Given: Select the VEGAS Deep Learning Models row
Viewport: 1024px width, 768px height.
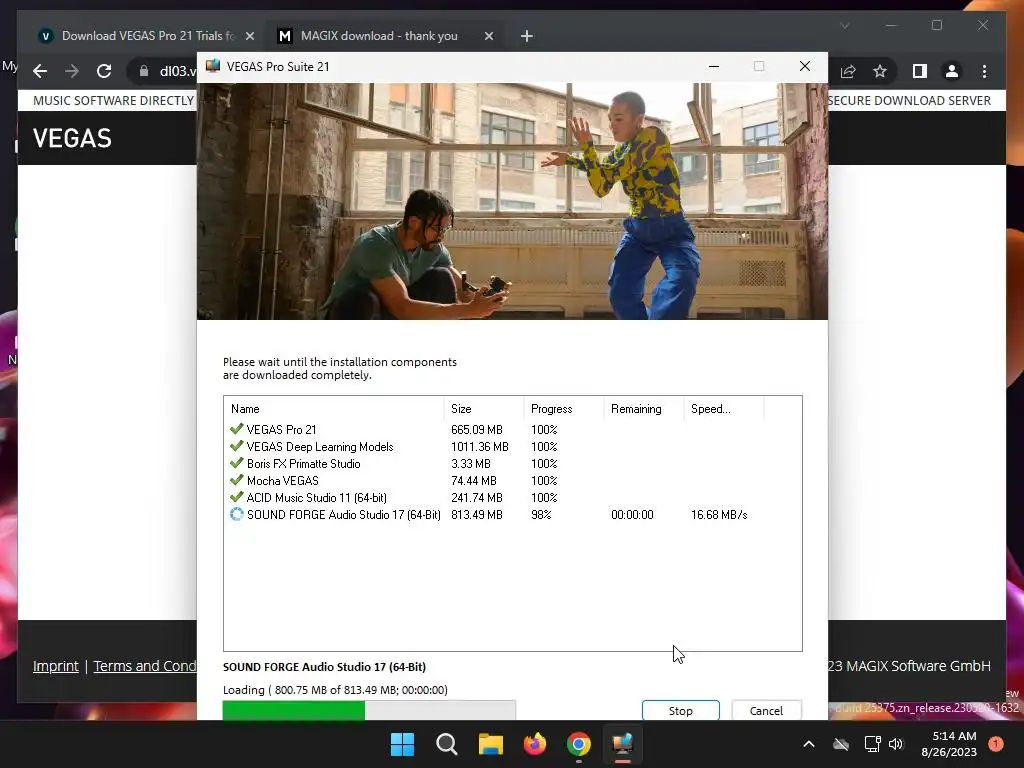Looking at the screenshot, I should 513,447.
